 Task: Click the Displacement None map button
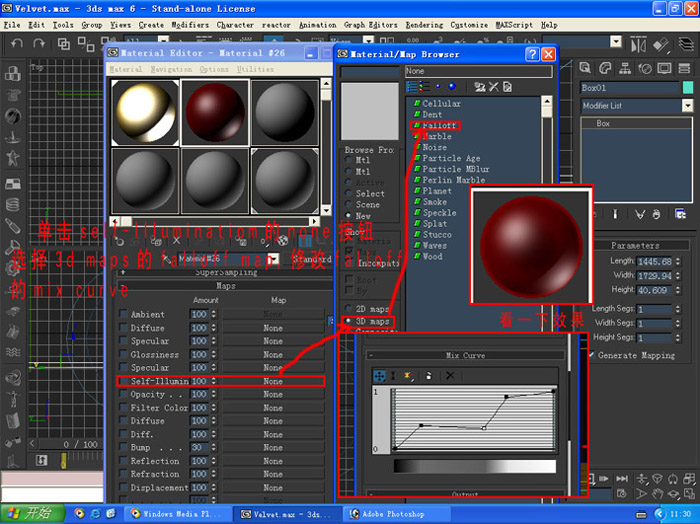coord(273,487)
